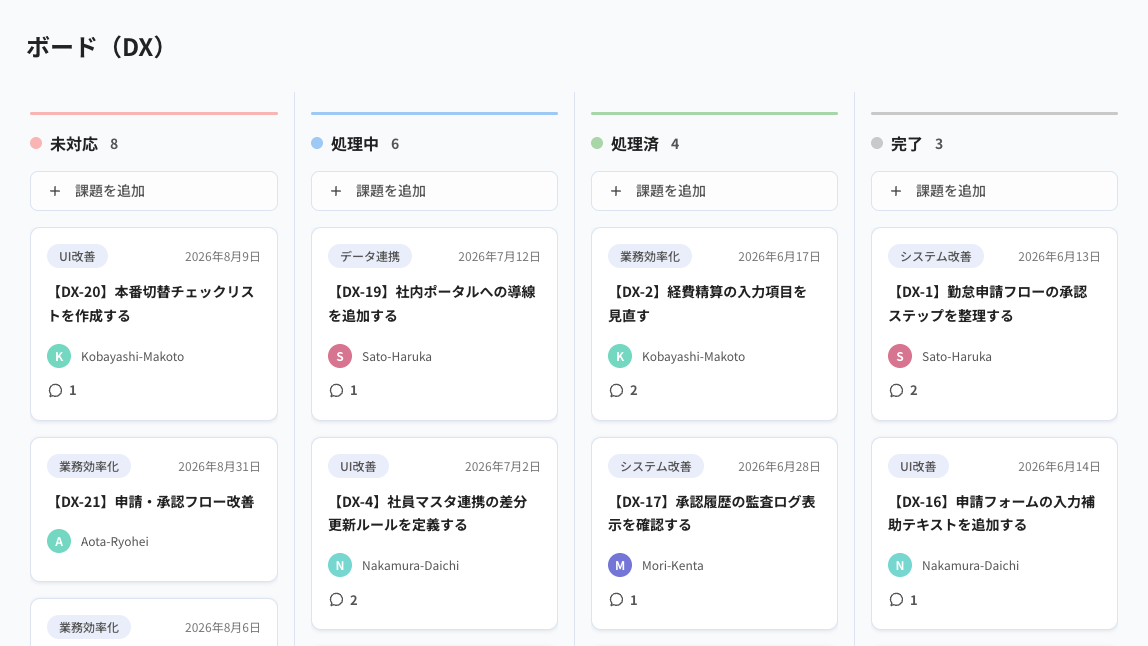Add an issue to the 処理中 column

pos(434,191)
